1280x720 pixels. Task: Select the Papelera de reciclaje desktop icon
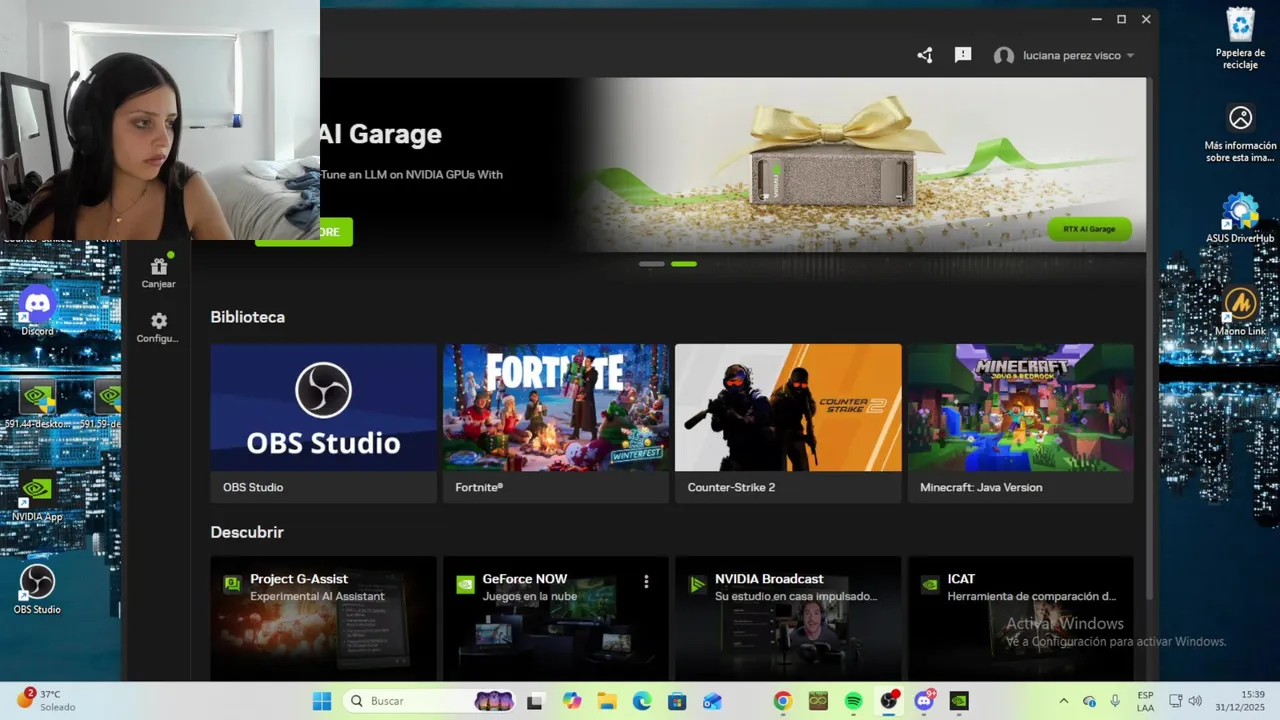(x=1240, y=38)
